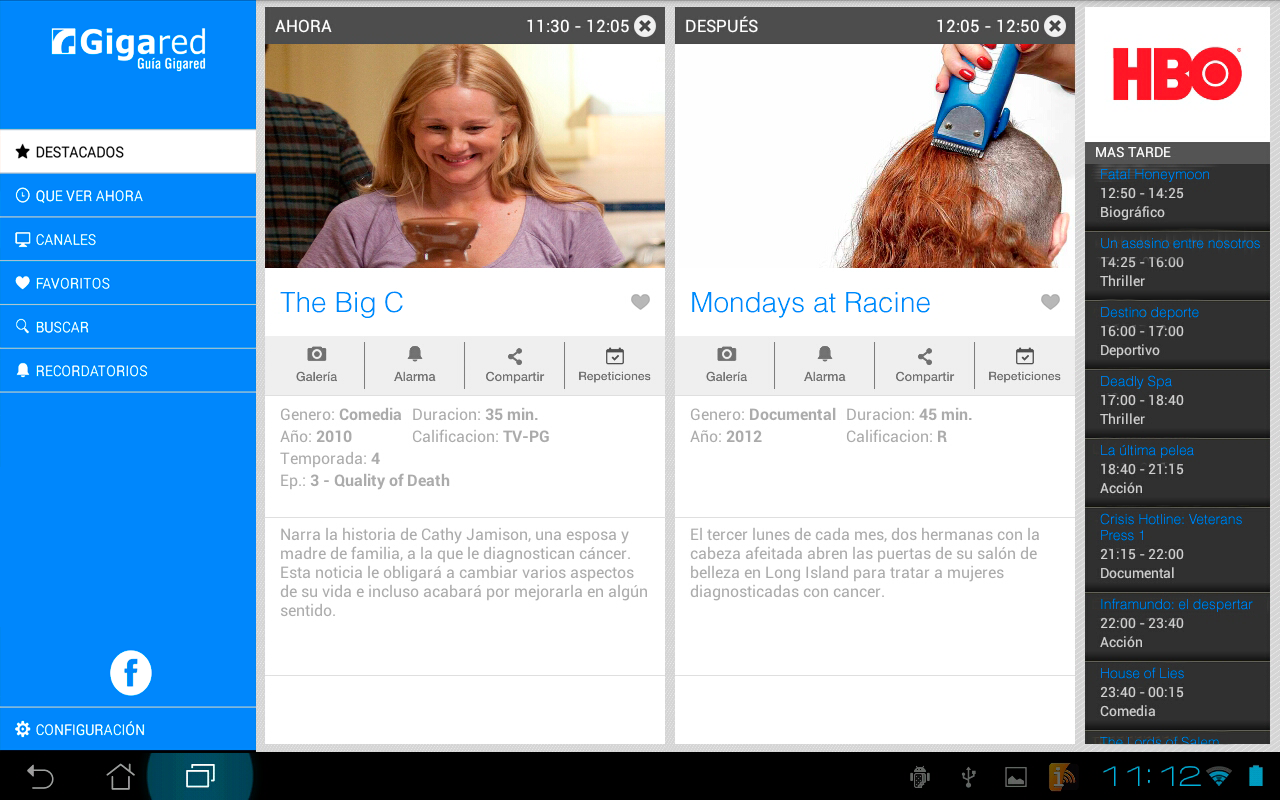Tap the orange feed notification icon
This screenshot has width=1280, height=800.
1063,777
